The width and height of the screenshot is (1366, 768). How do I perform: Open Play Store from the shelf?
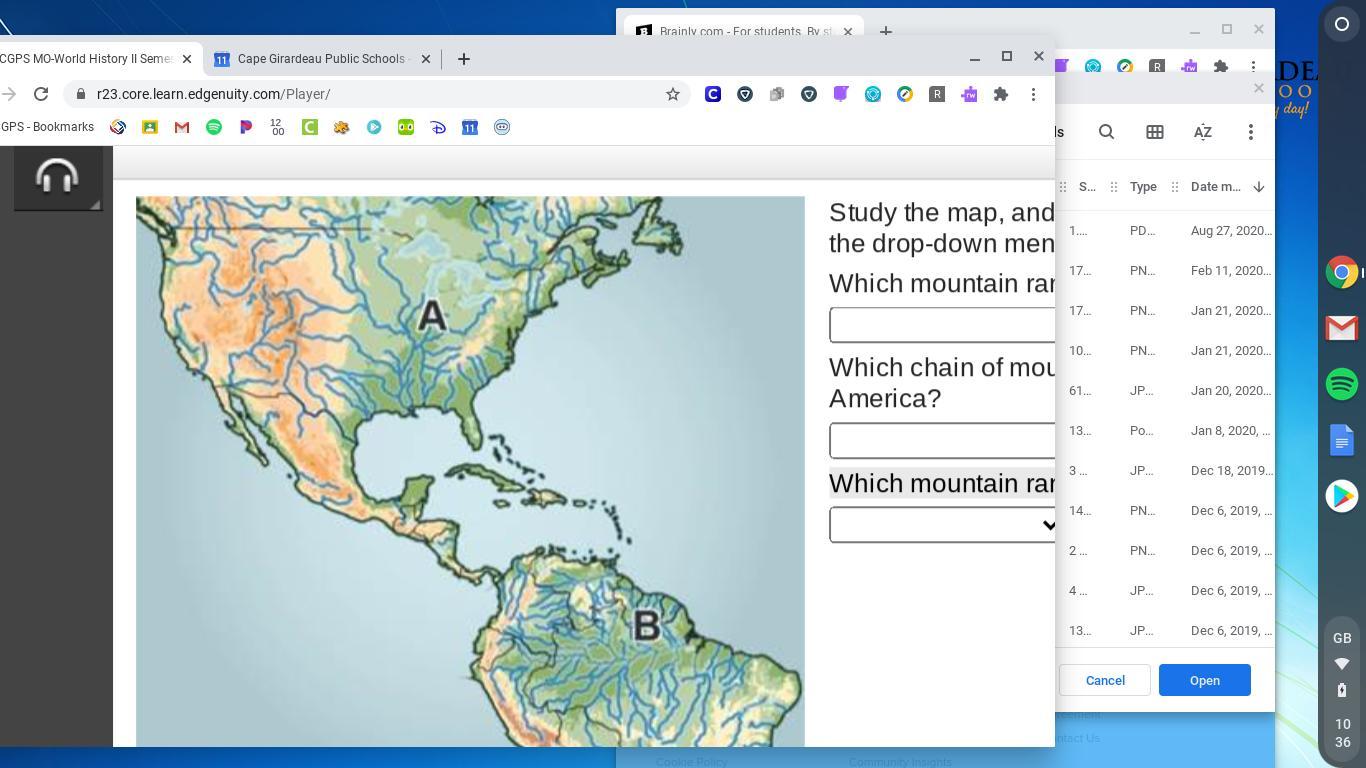1342,496
